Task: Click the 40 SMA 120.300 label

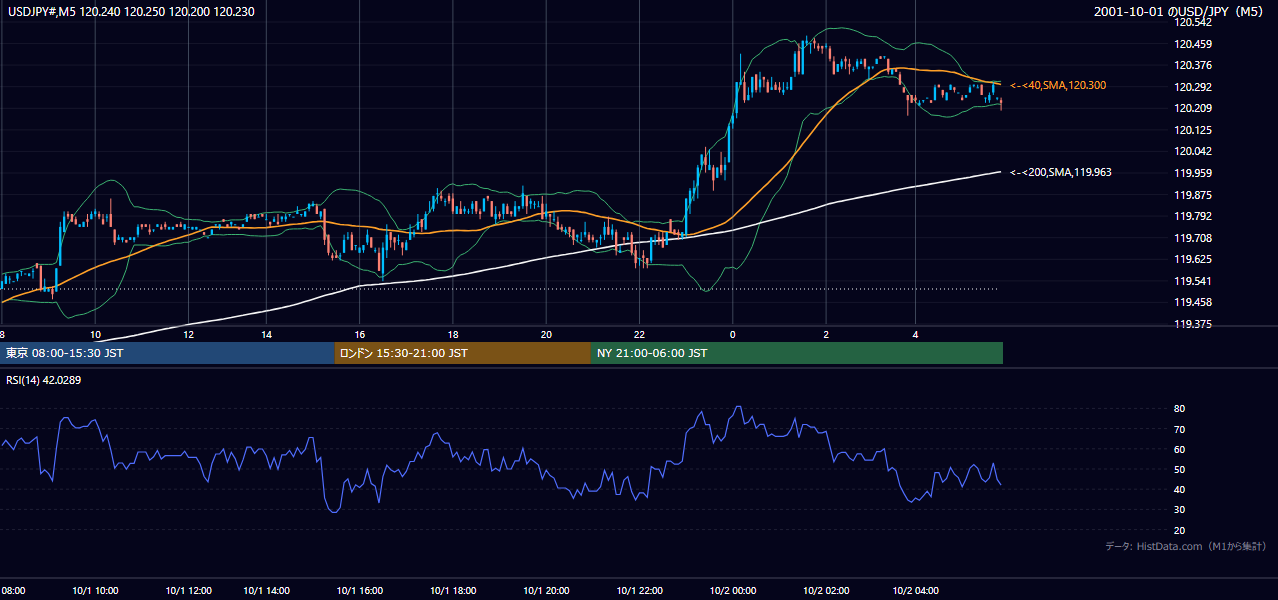Action: pyautogui.click(x=1058, y=86)
